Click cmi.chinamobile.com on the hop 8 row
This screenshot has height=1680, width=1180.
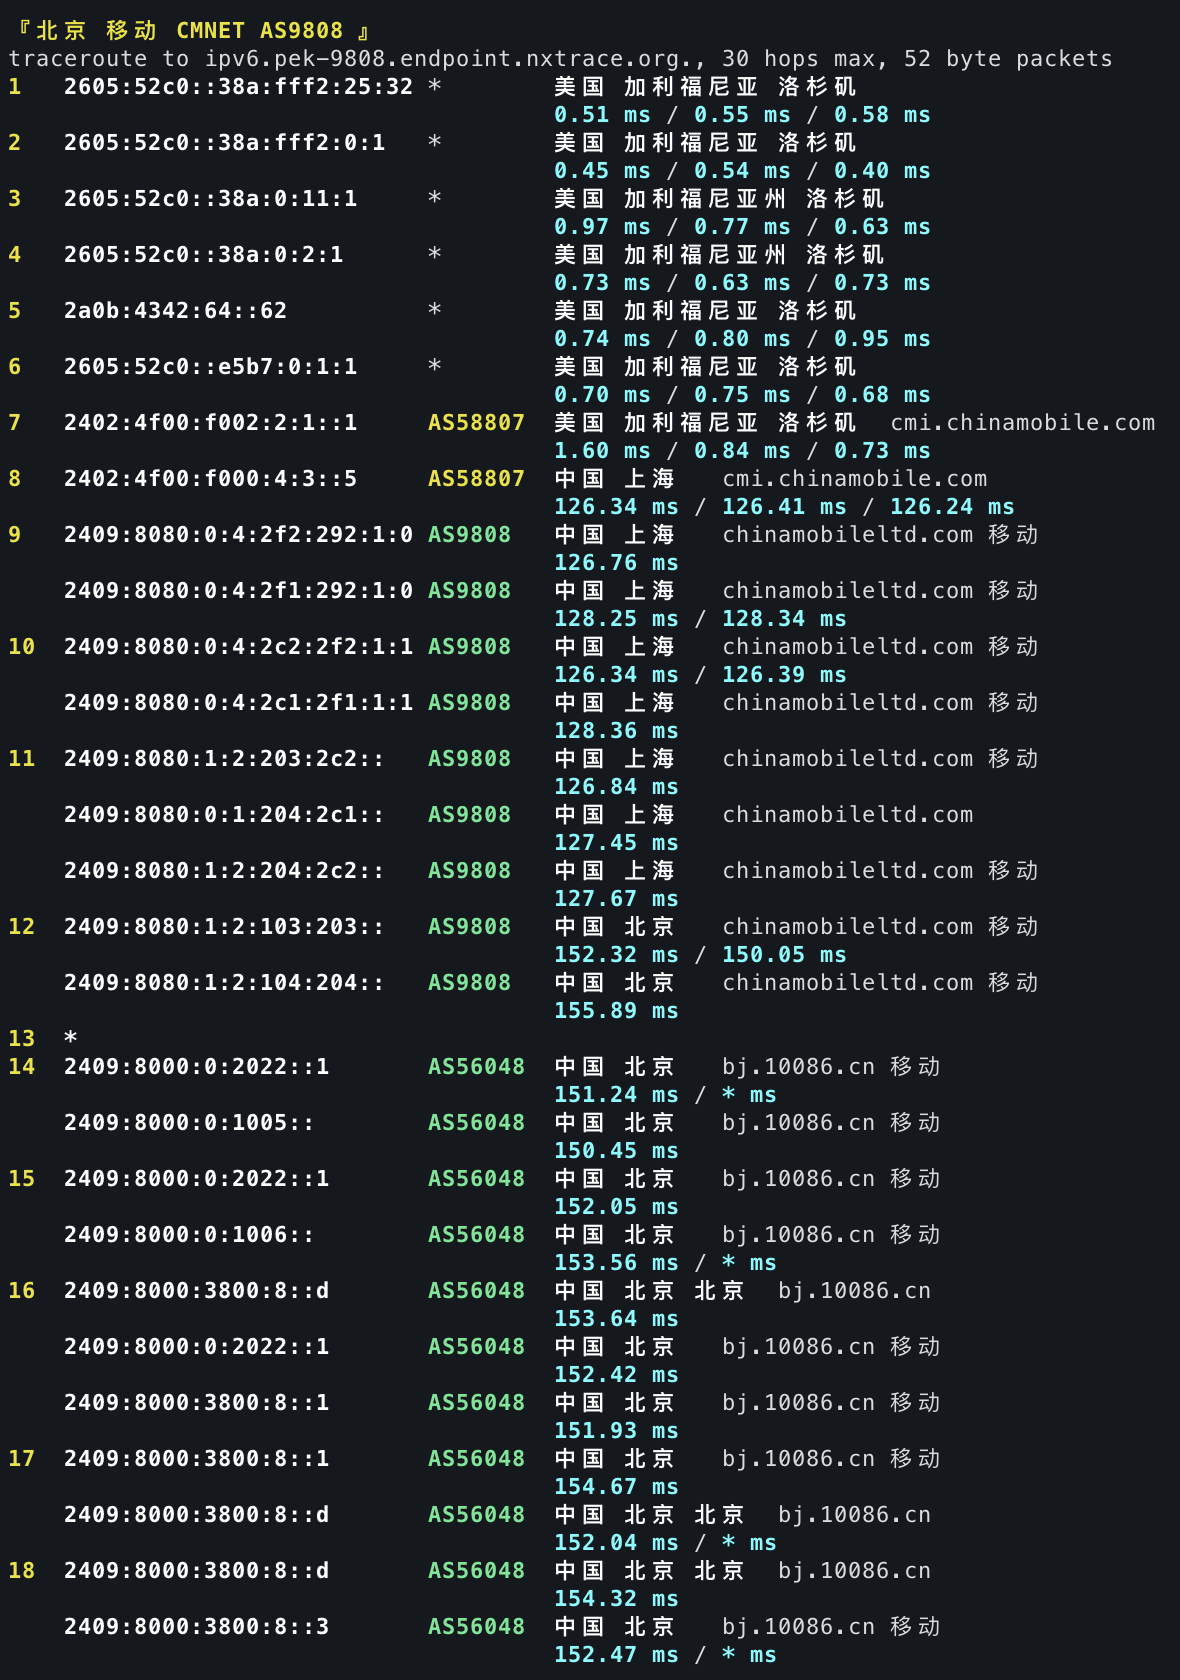click(855, 479)
